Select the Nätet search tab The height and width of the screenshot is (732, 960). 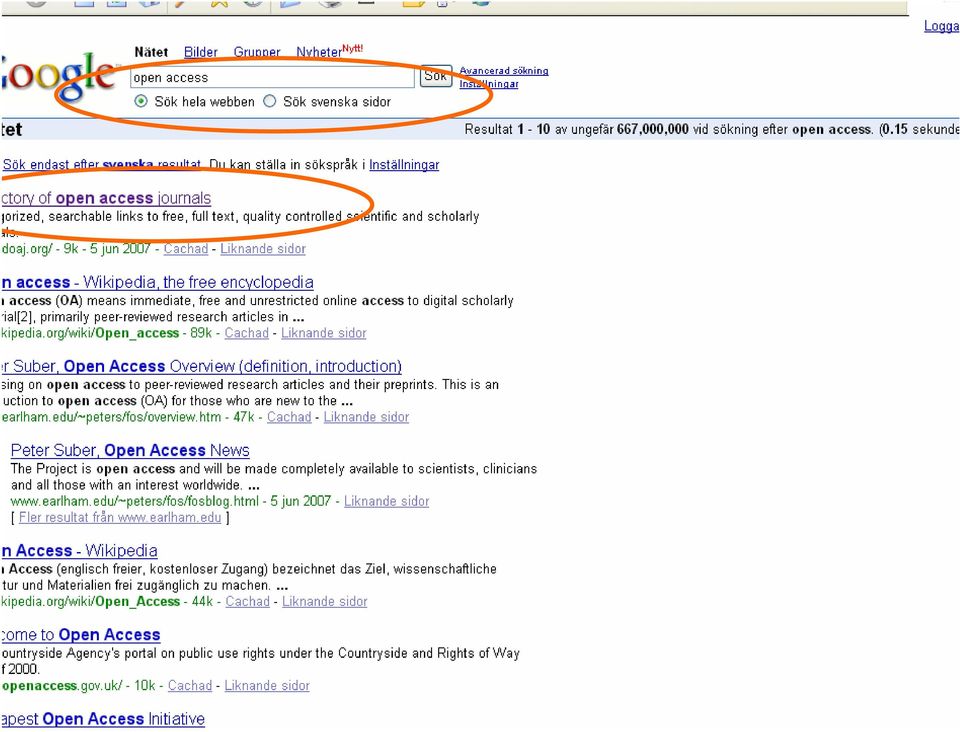[151, 52]
